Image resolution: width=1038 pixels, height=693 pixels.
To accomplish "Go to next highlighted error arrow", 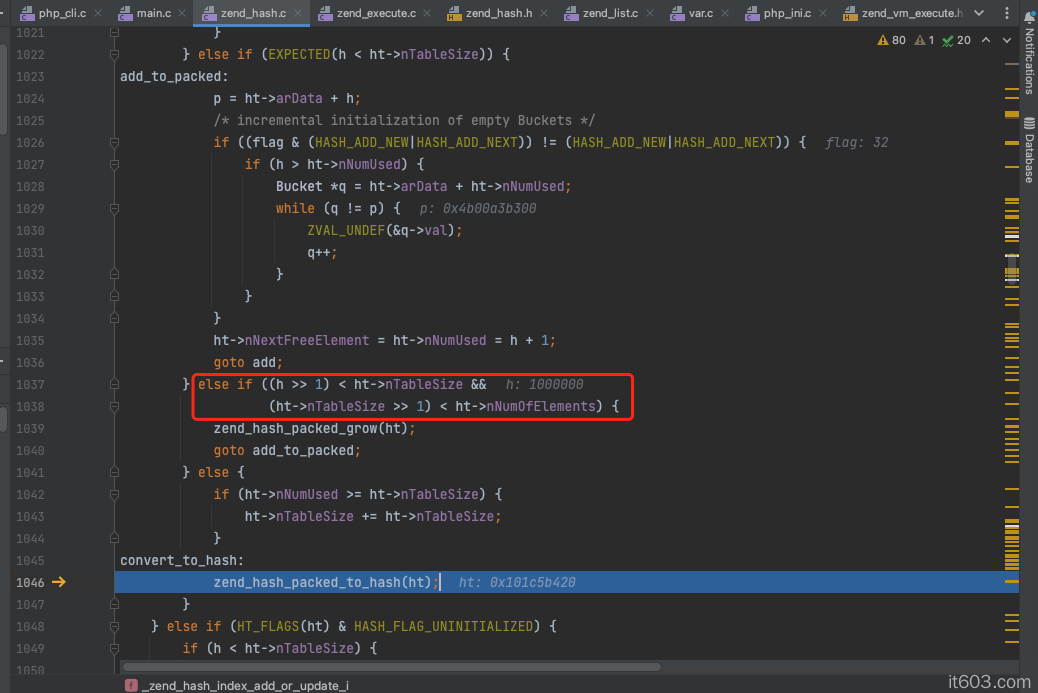I will pos(1004,40).
